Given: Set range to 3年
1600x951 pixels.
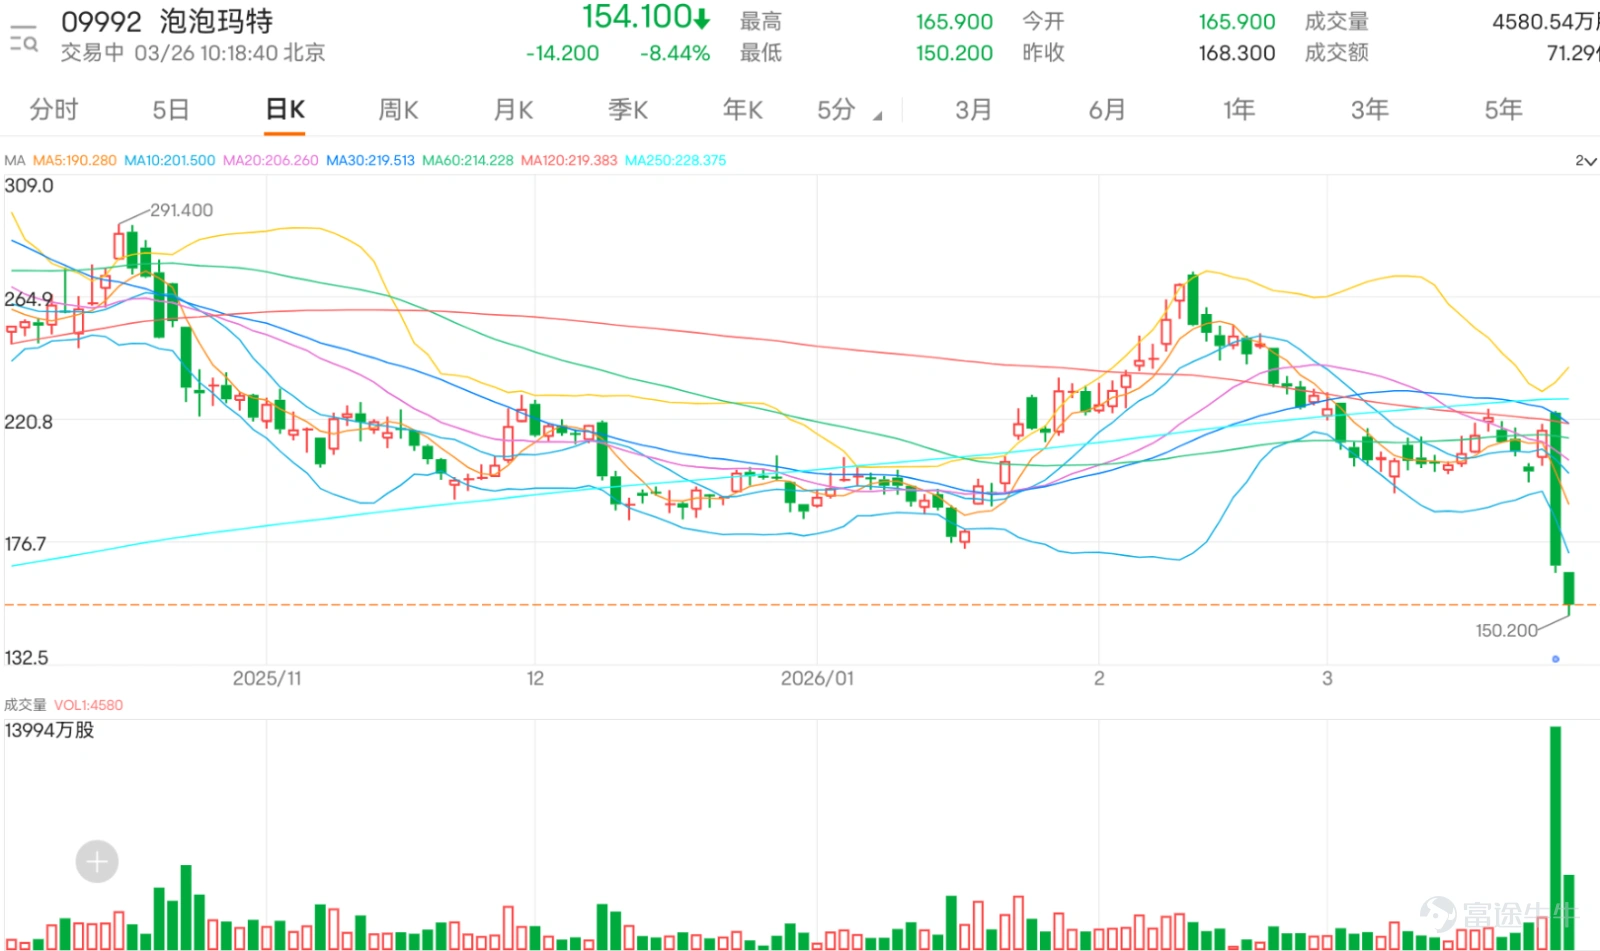Looking at the screenshot, I should pyautogui.click(x=1370, y=109).
